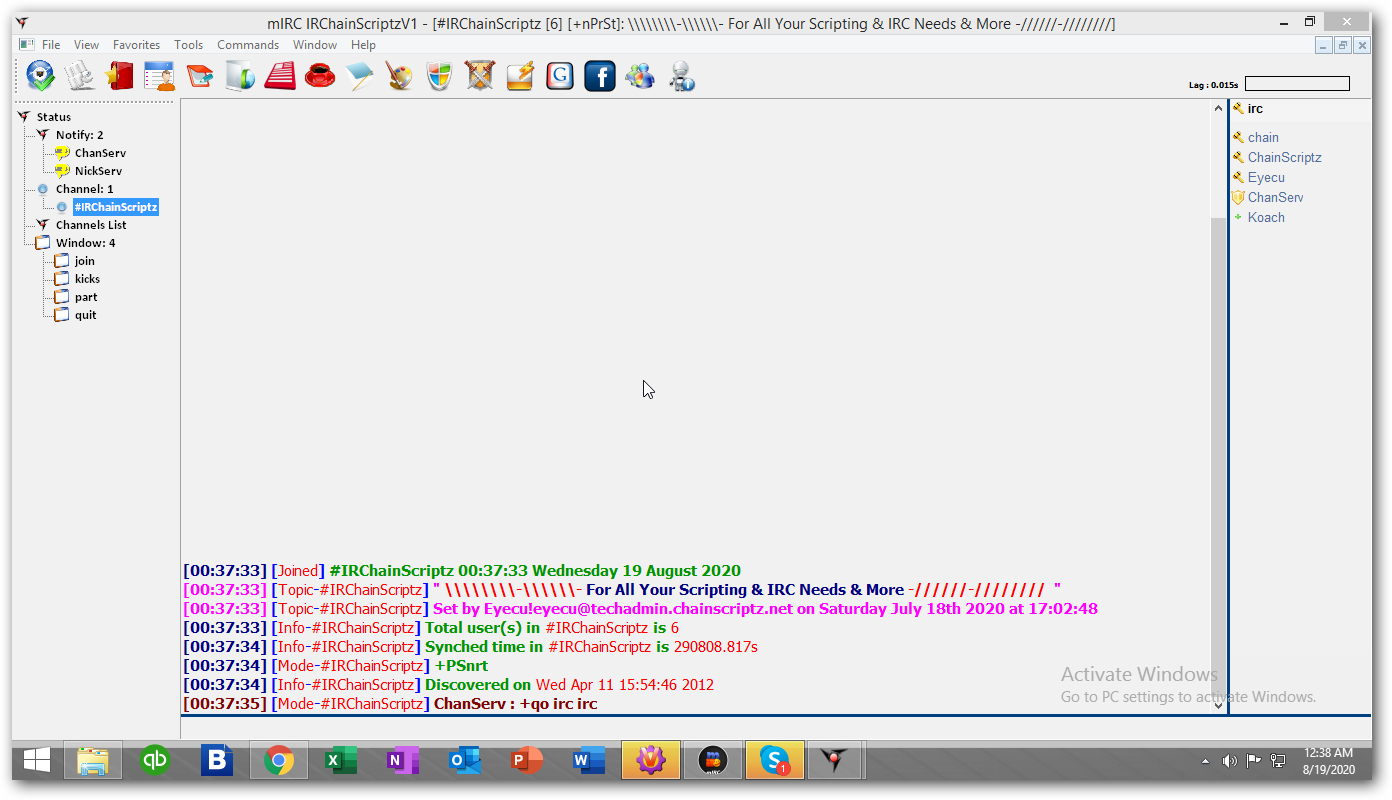Select Channels List in the sidebar tree
The image size is (1392, 800).
tap(91, 225)
